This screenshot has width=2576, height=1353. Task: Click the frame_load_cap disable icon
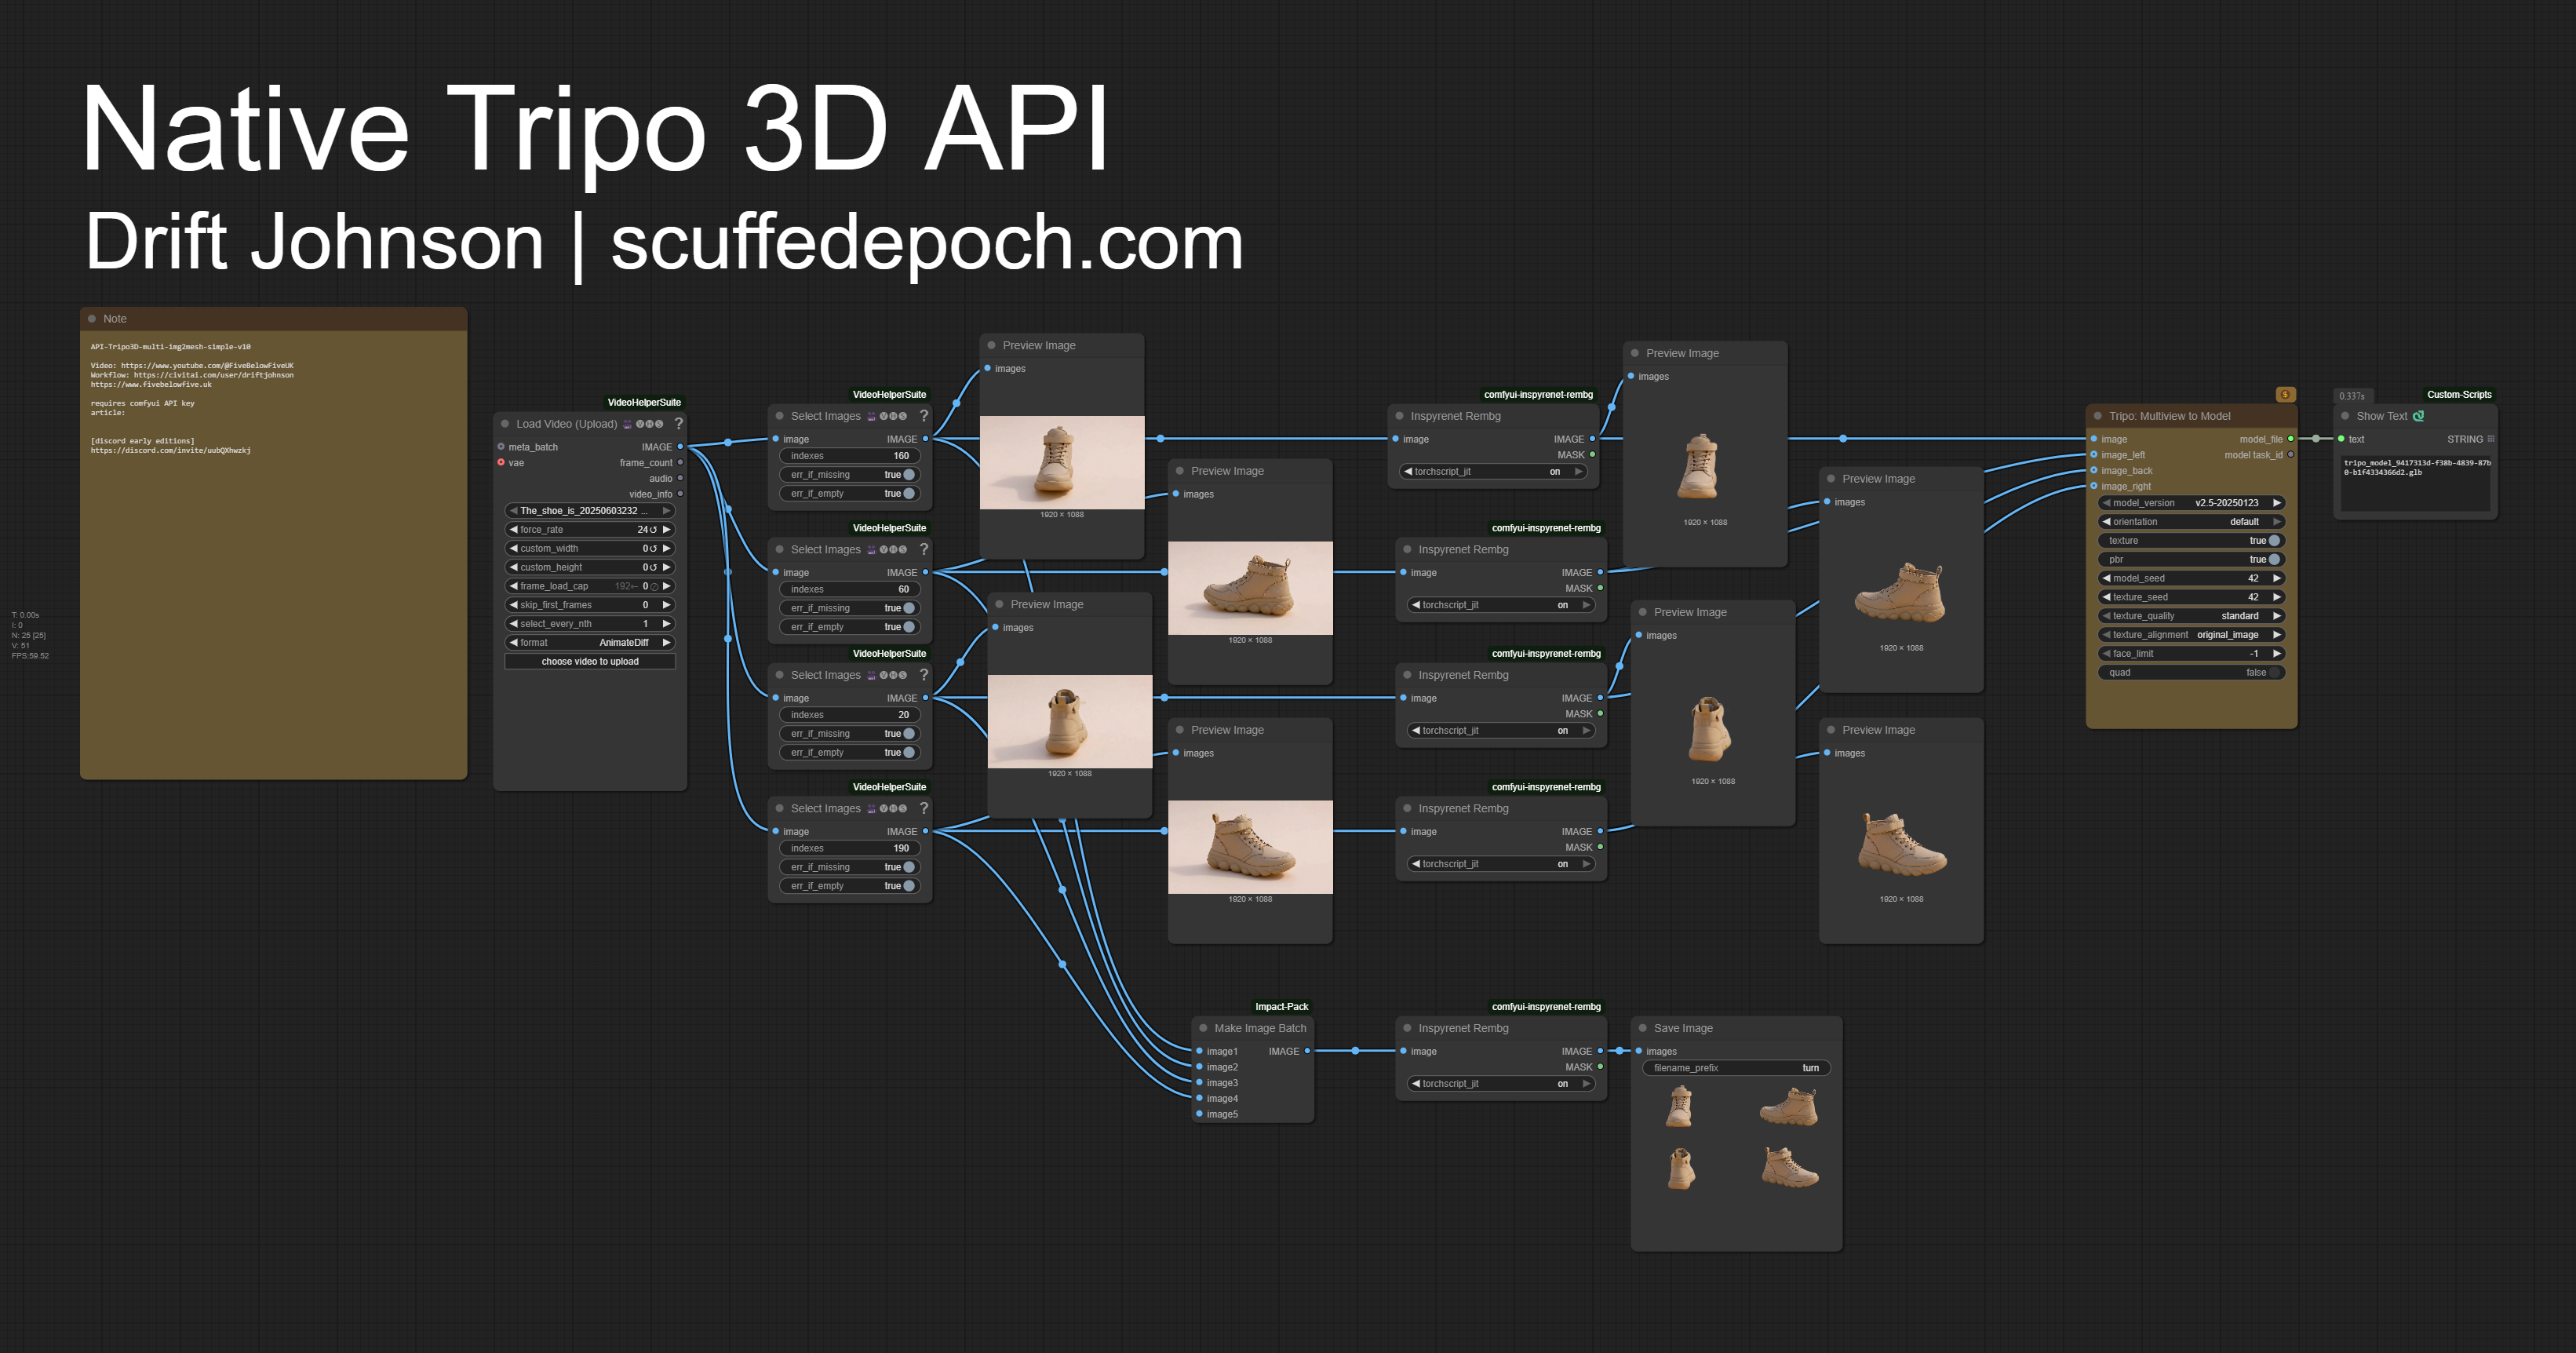(654, 587)
